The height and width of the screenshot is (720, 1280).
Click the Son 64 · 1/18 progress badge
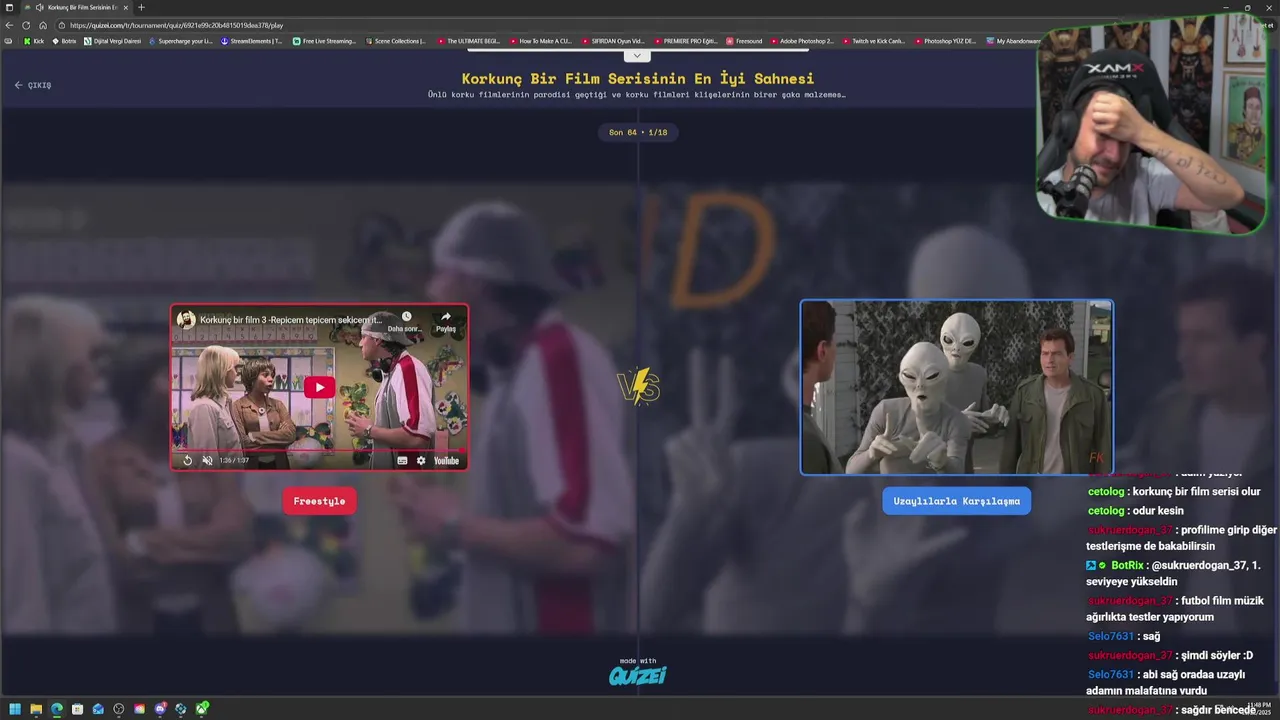tap(638, 132)
